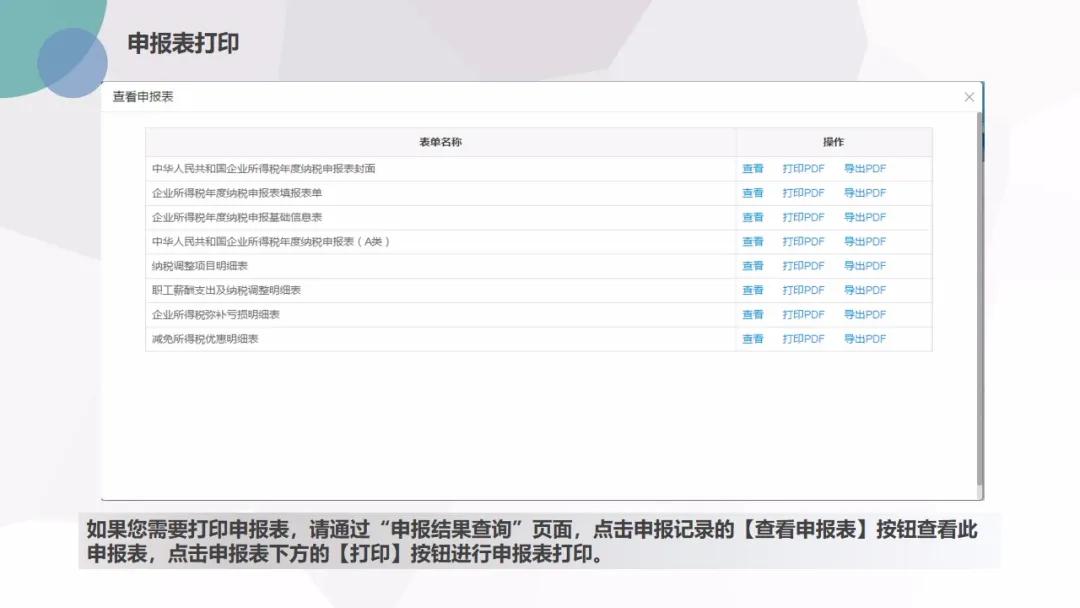打印基础信息表的PDF
This screenshot has height=608, width=1080.
pos(803,217)
